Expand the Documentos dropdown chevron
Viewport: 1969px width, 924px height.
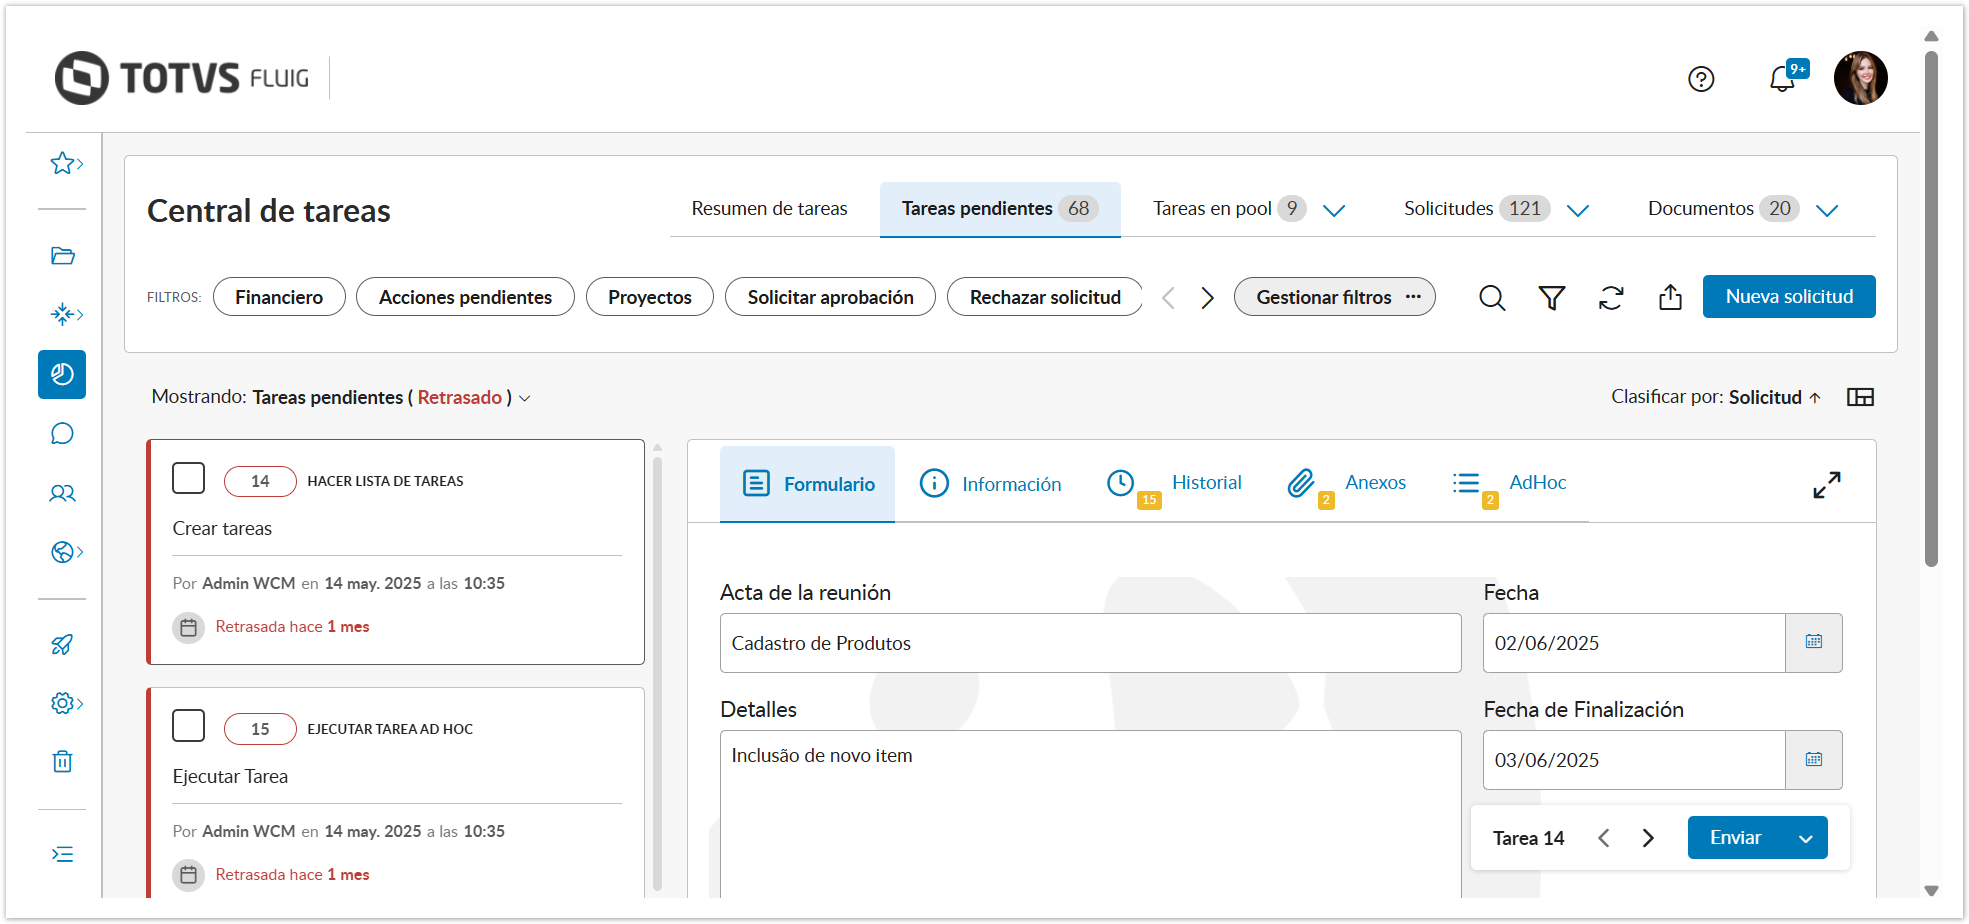[x=1827, y=210]
